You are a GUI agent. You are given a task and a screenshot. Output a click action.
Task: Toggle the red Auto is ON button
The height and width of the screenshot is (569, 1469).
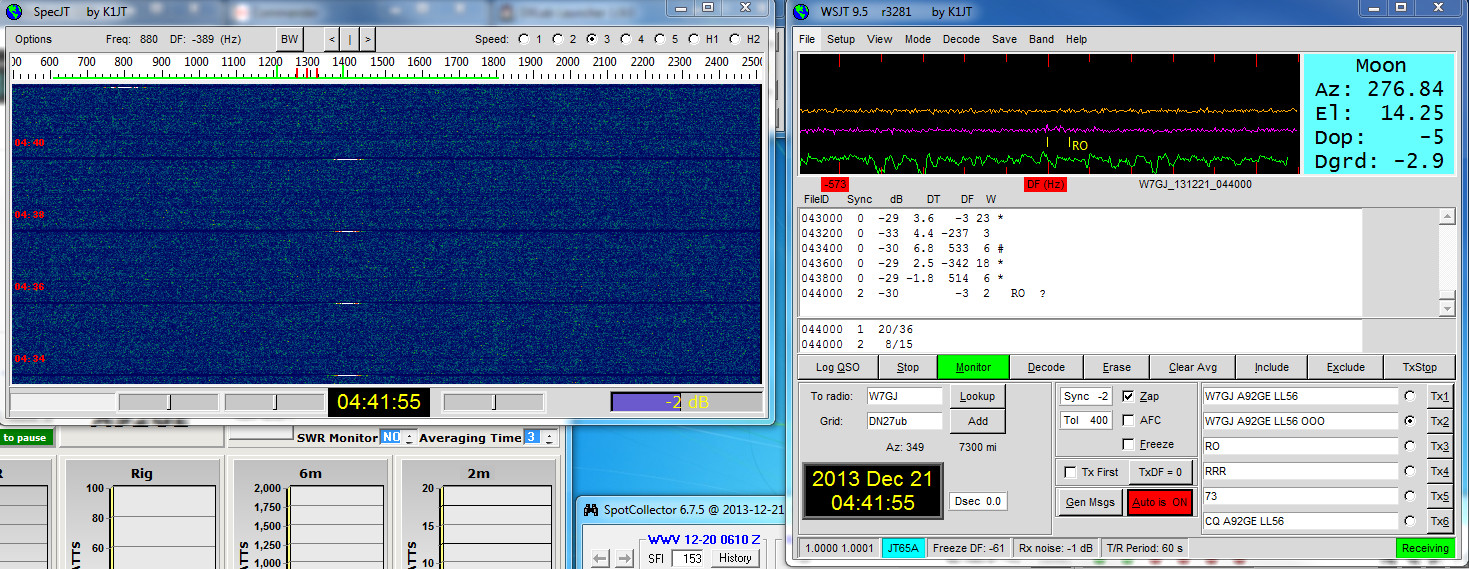coord(1160,502)
